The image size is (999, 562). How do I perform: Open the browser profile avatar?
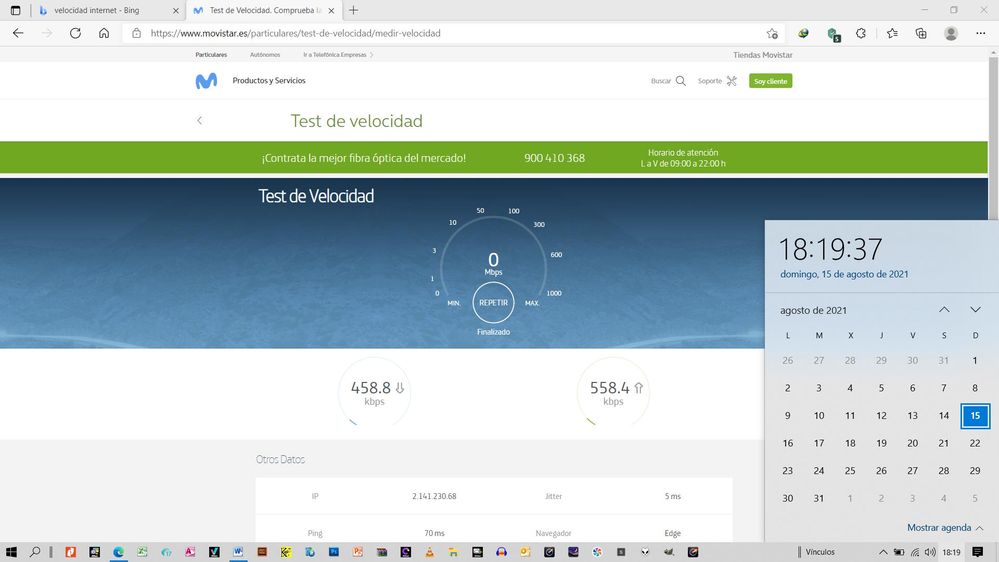951,33
